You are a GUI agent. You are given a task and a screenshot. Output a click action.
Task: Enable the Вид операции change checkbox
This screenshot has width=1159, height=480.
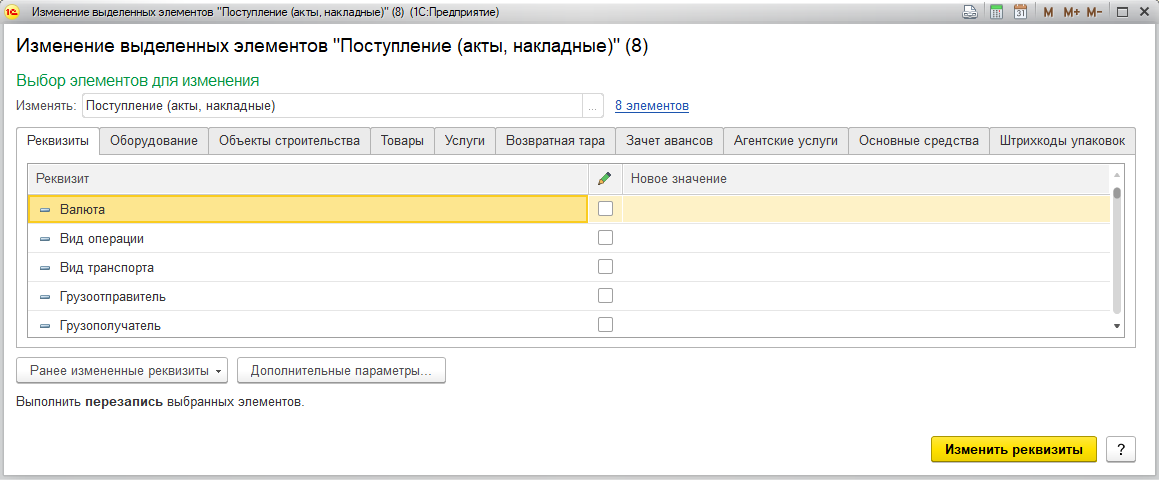(x=605, y=238)
